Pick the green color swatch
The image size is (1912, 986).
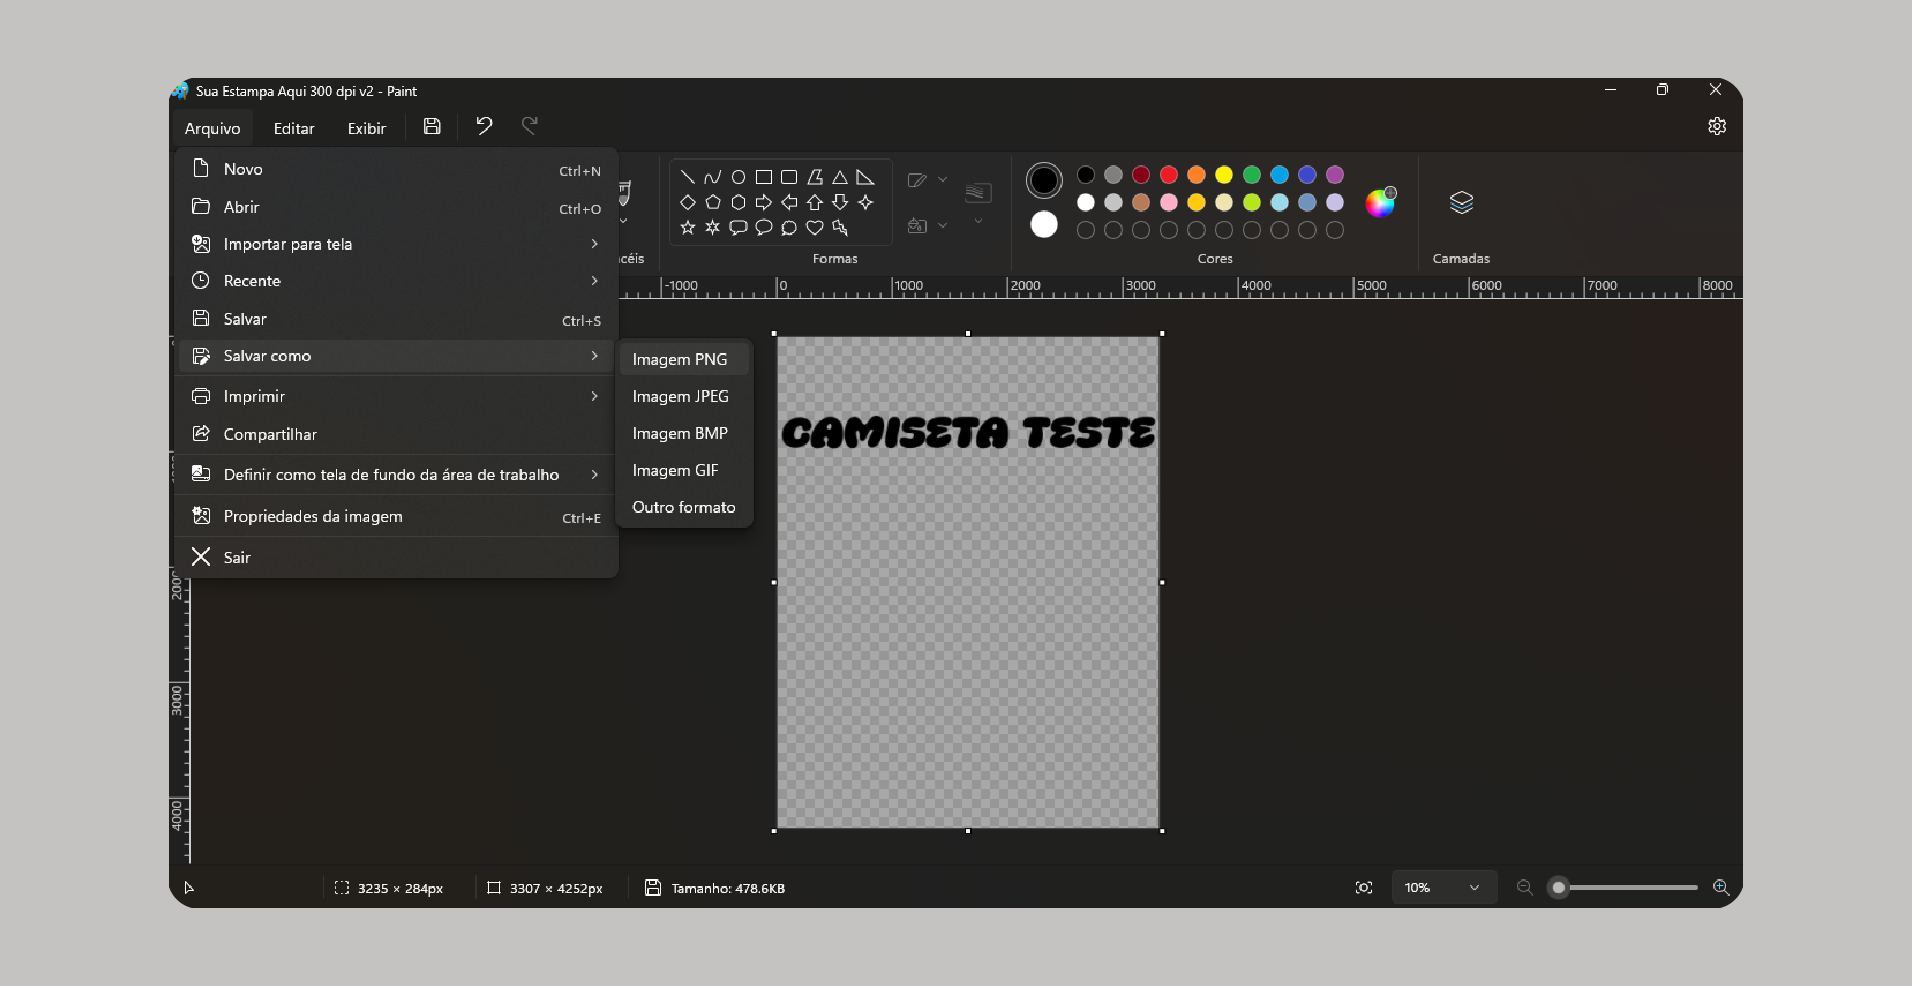[1251, 175]
